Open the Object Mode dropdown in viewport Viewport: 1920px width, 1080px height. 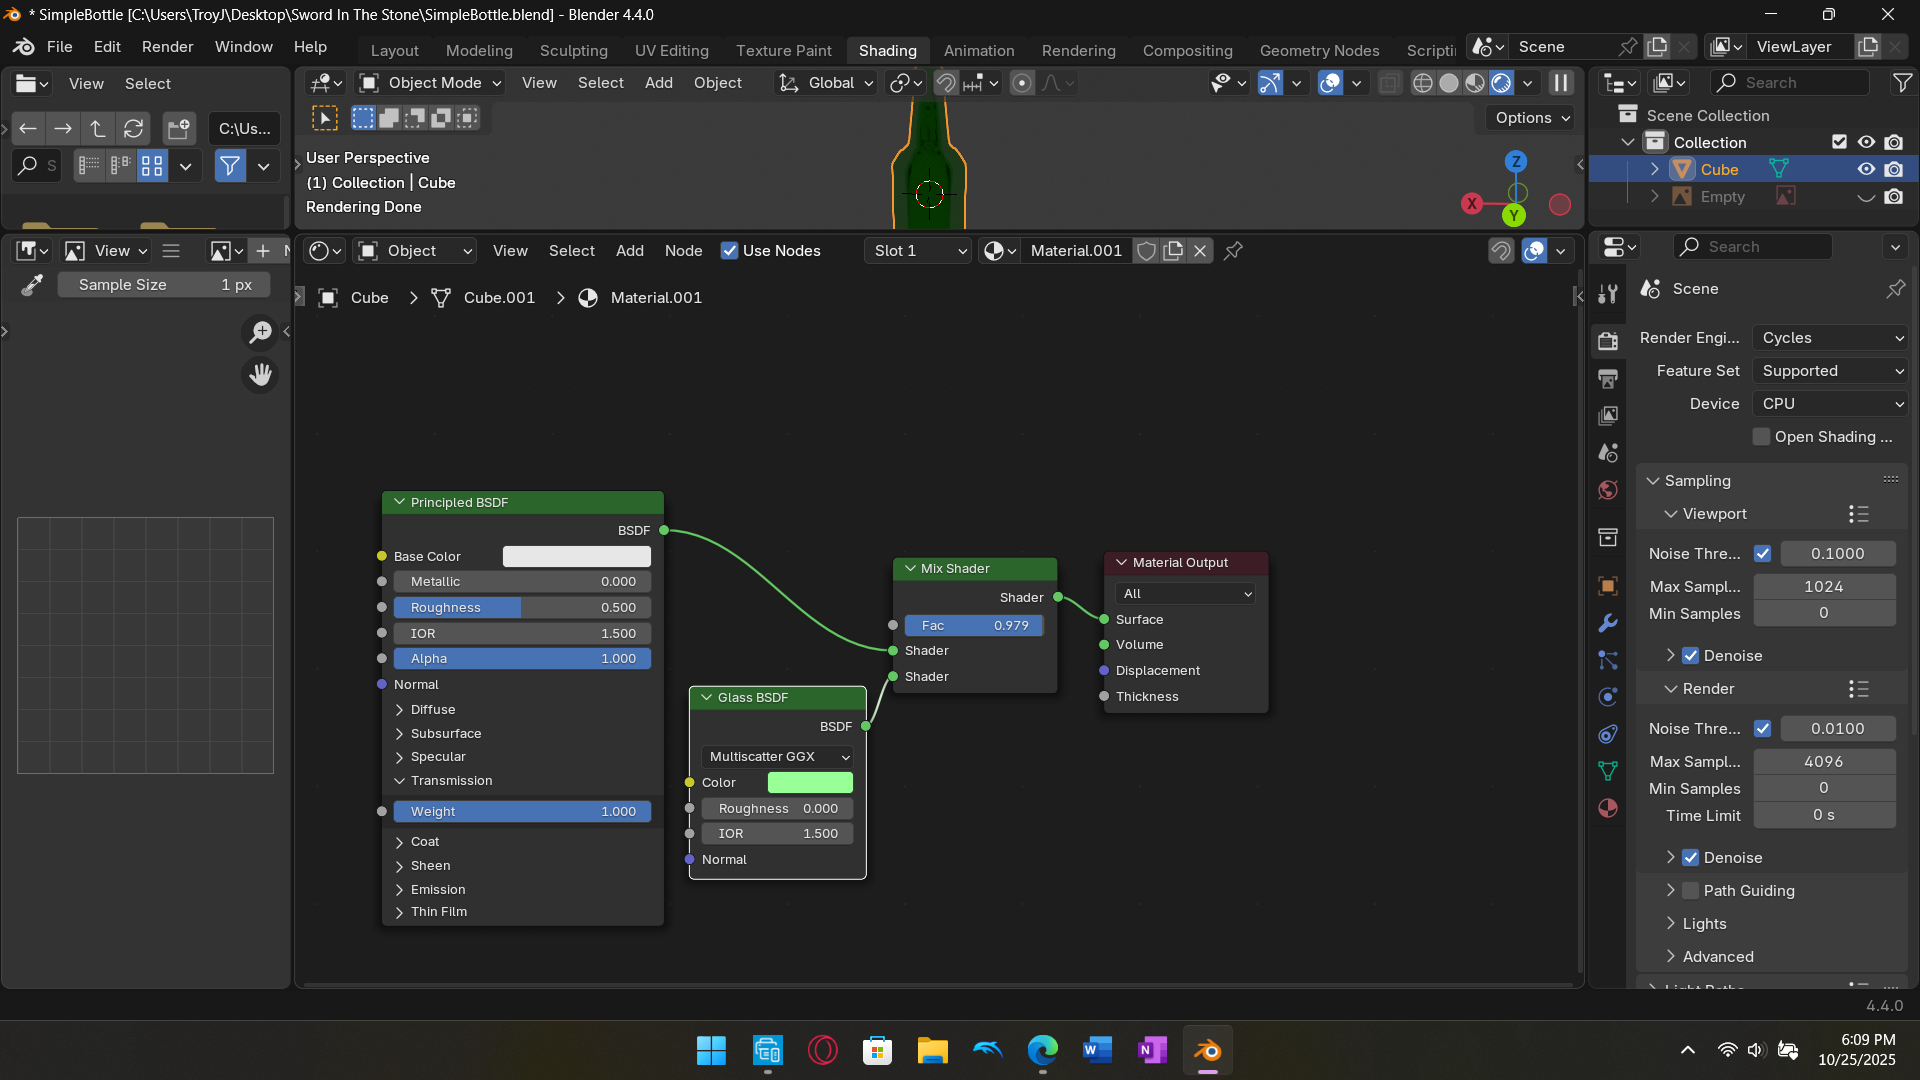point(430,83)
